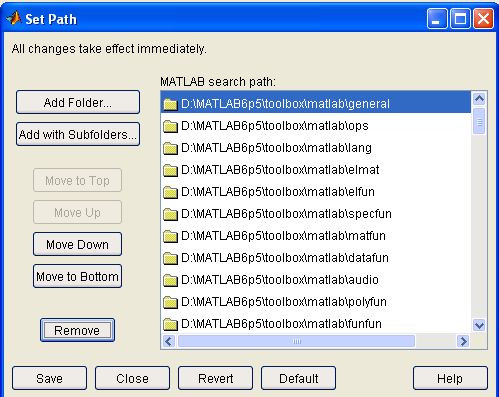Viewport: 499px width, 397px height.
Task: Click the folder icon beside matlab\matfun
Action: [x=170, y=236]
